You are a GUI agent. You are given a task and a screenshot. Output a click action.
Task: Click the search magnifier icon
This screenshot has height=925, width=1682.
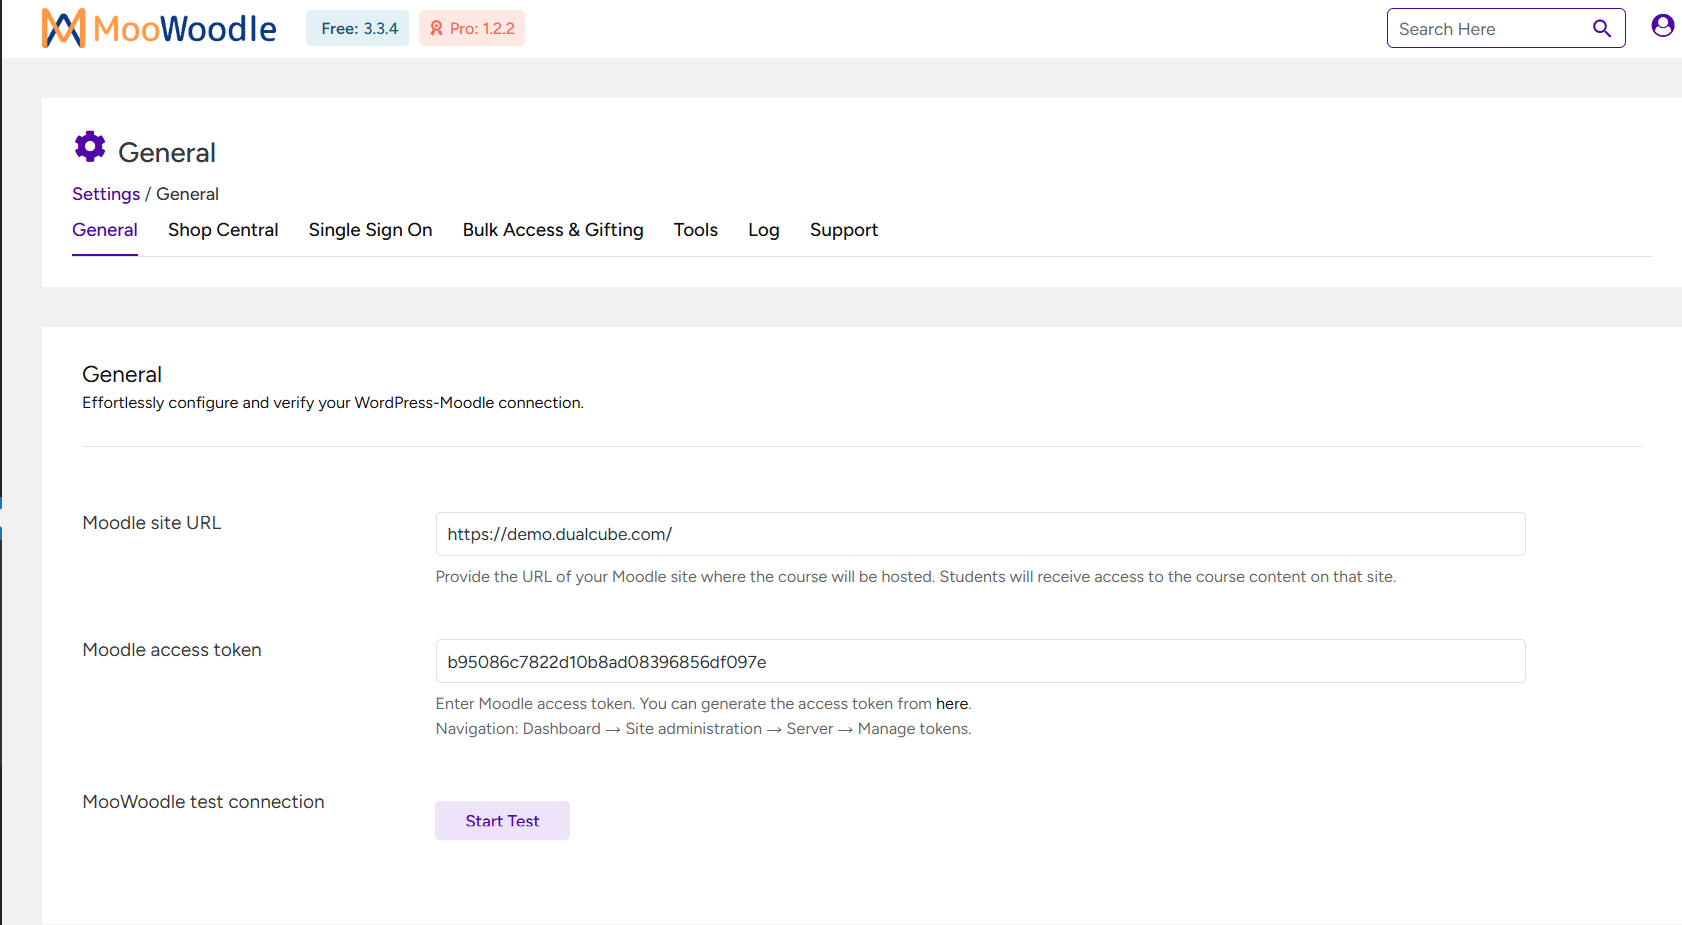[1601, 27]
